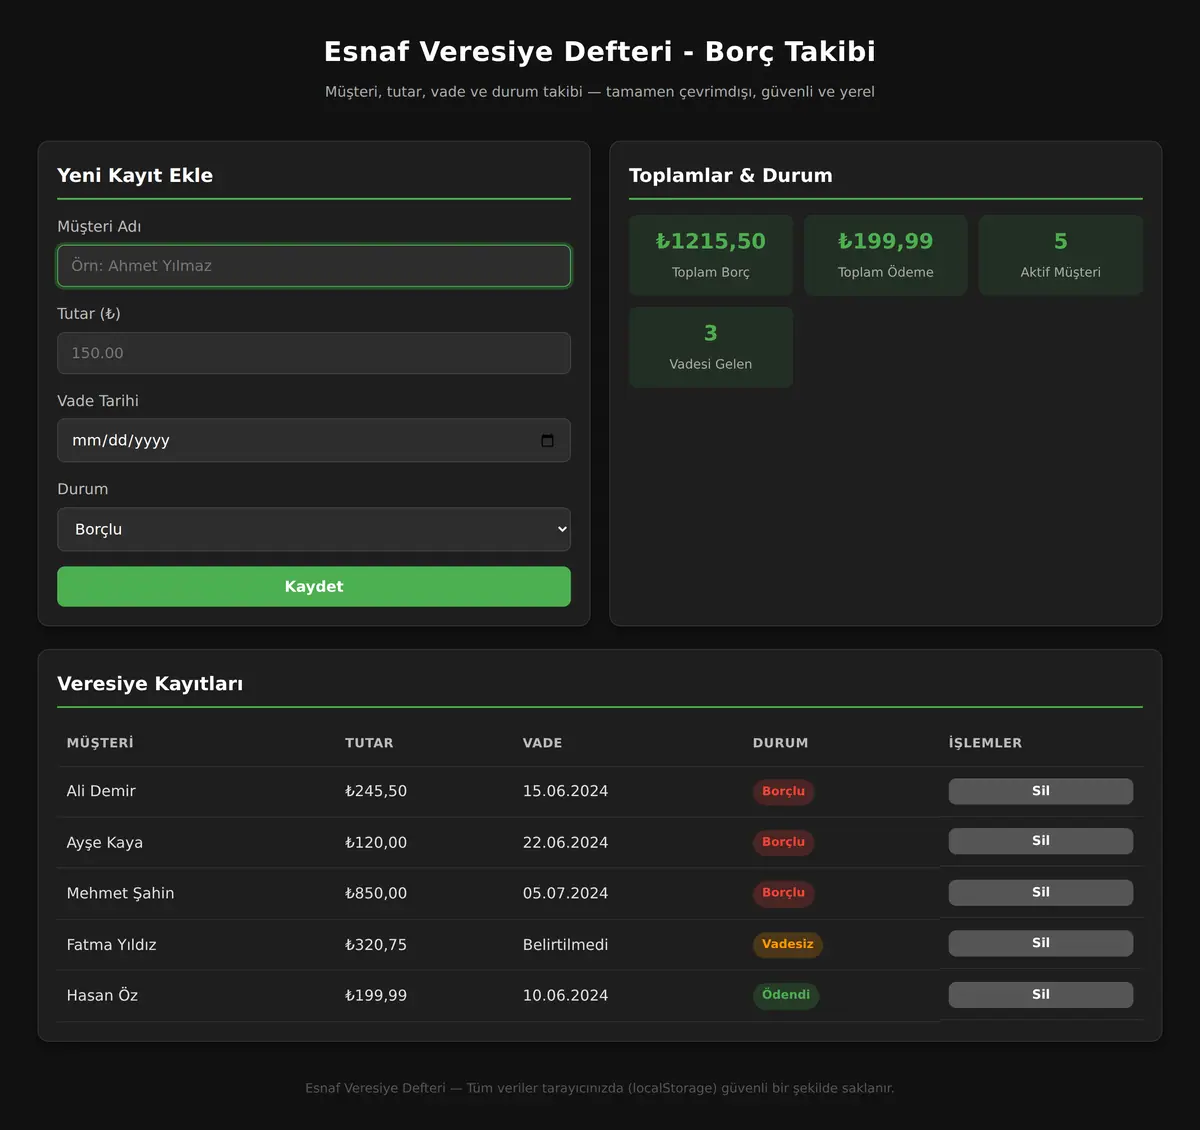Select the Vade Tarihi date field

click(x=314, y=440)
